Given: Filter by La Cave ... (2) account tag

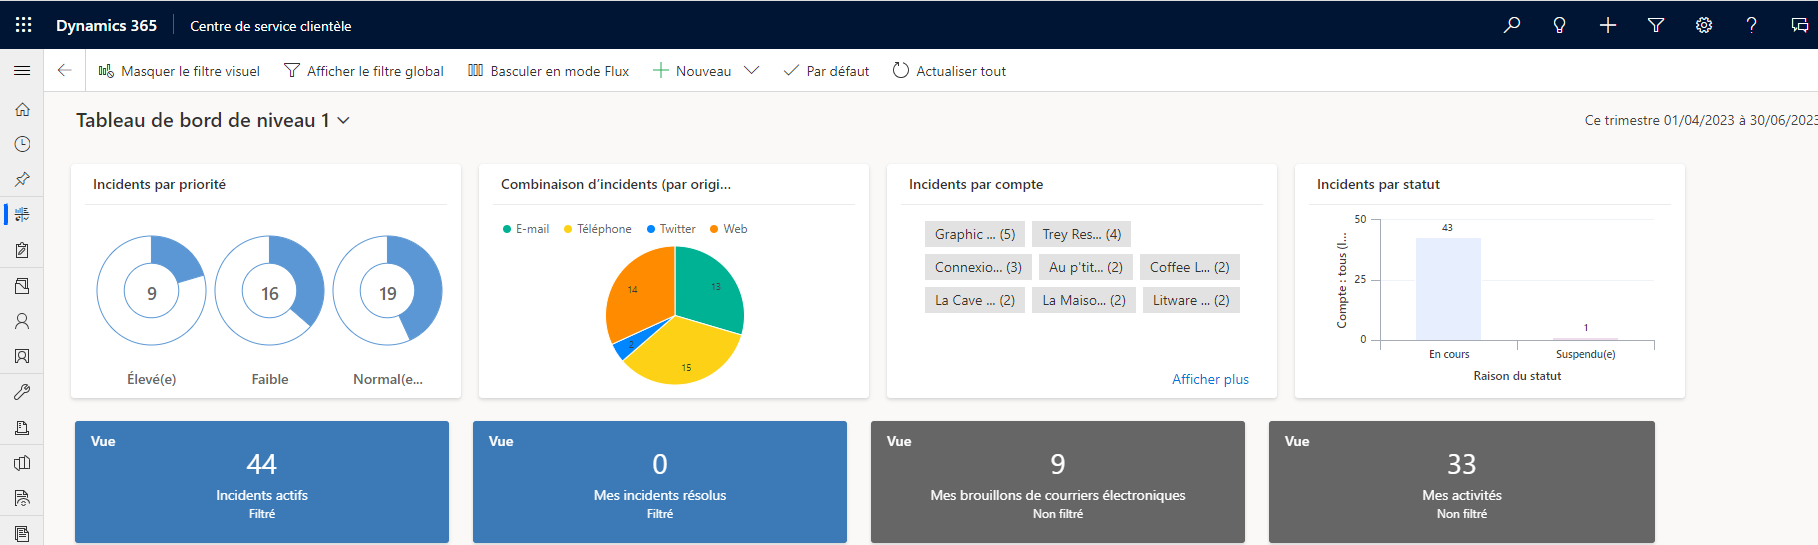Looking at the screenshot, I should pos(975,300).
